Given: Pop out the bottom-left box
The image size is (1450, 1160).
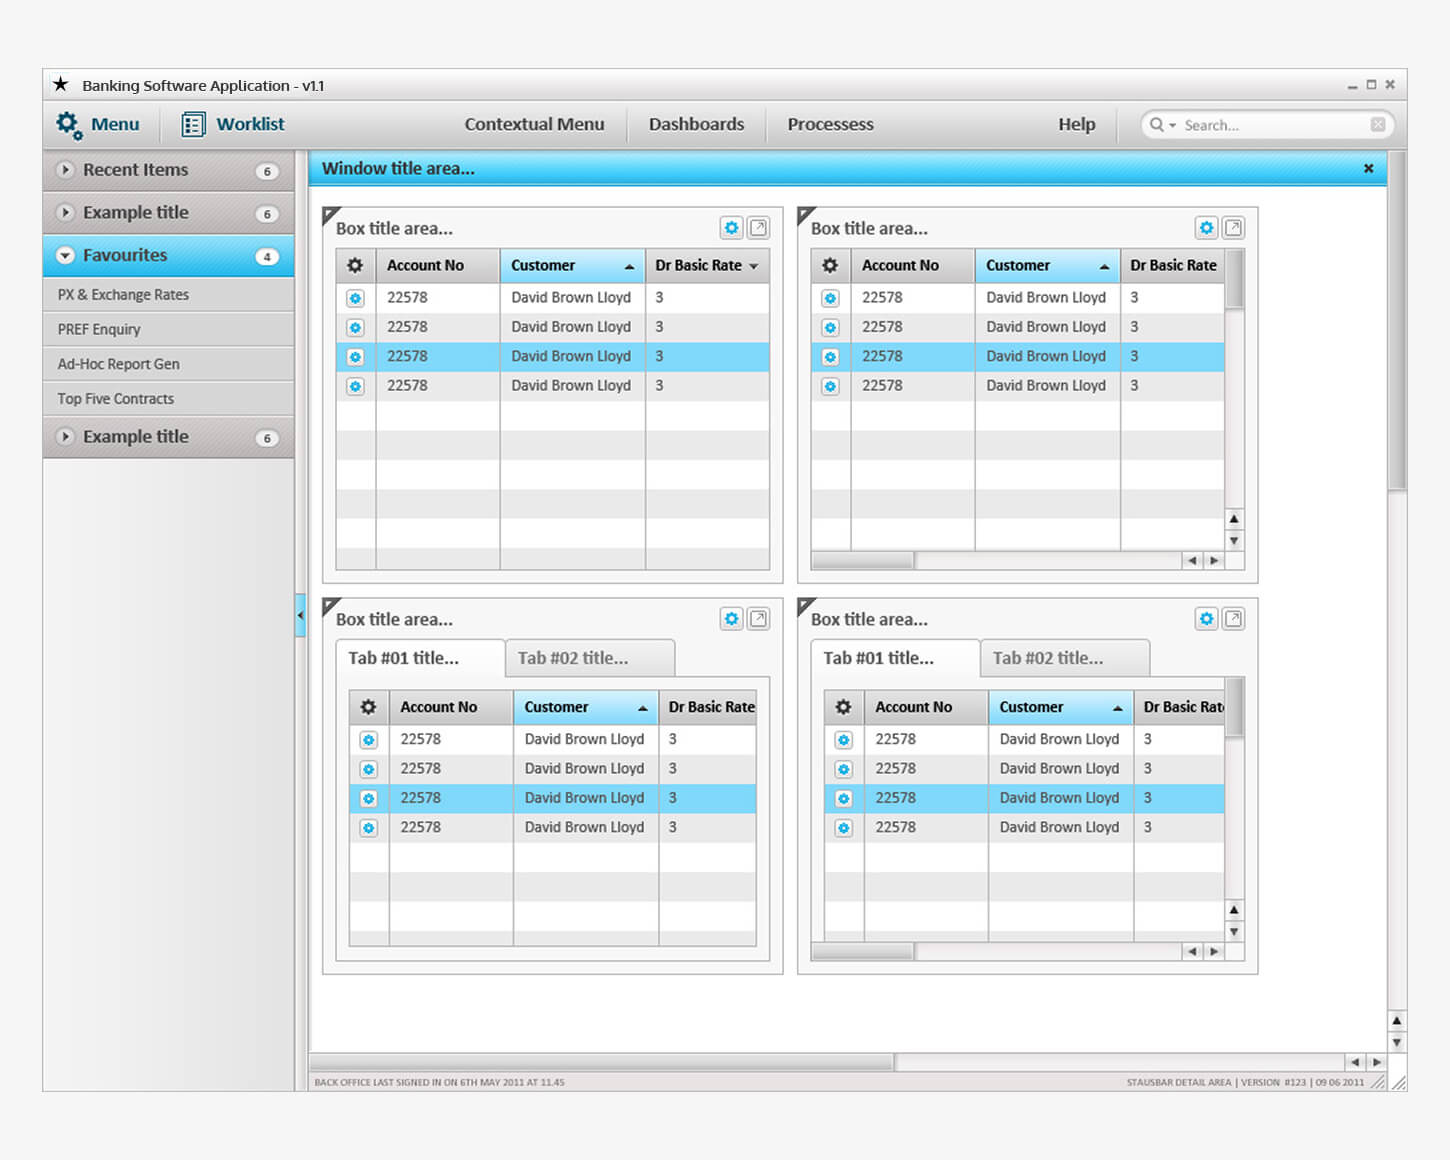Looking at the screenshot, I should point(759,619).
